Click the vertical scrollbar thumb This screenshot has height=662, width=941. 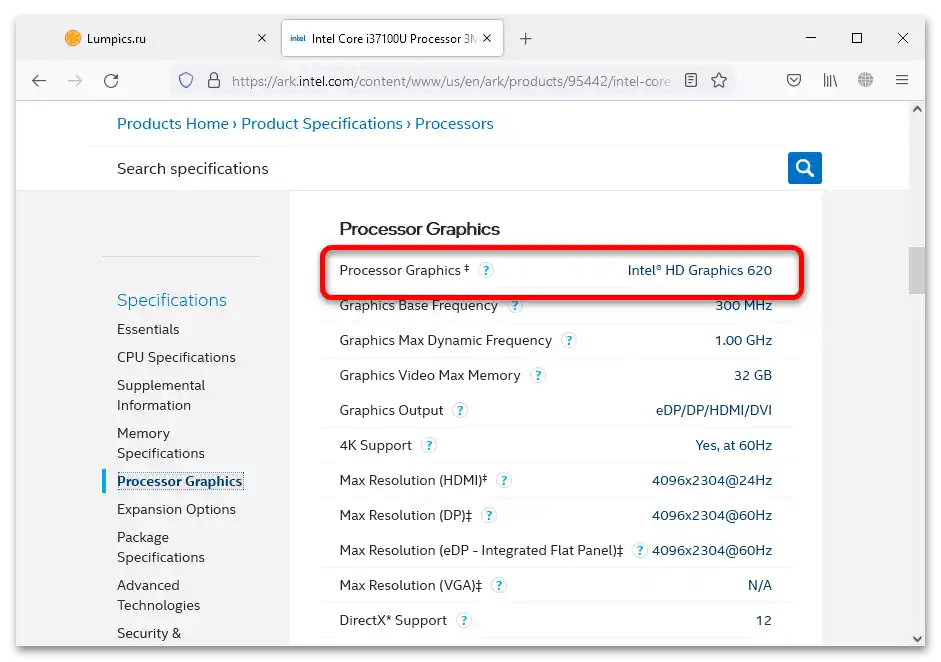(x=916, y=271)
